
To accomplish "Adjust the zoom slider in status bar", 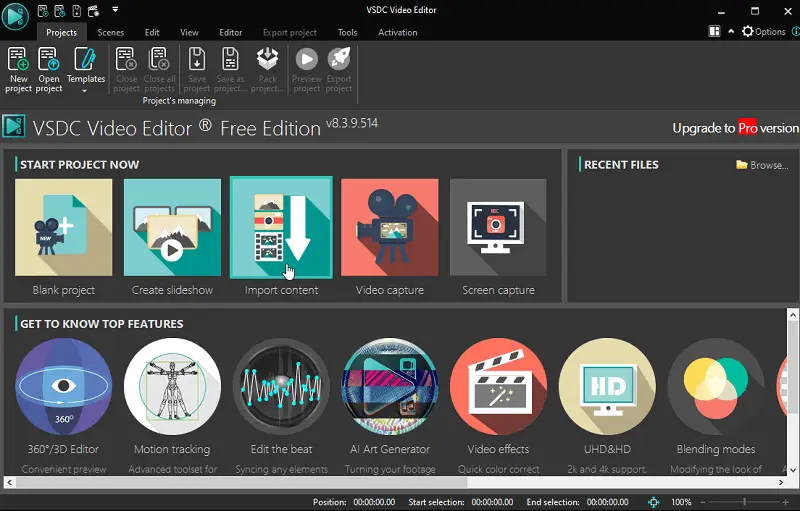I will click(745, 502).
